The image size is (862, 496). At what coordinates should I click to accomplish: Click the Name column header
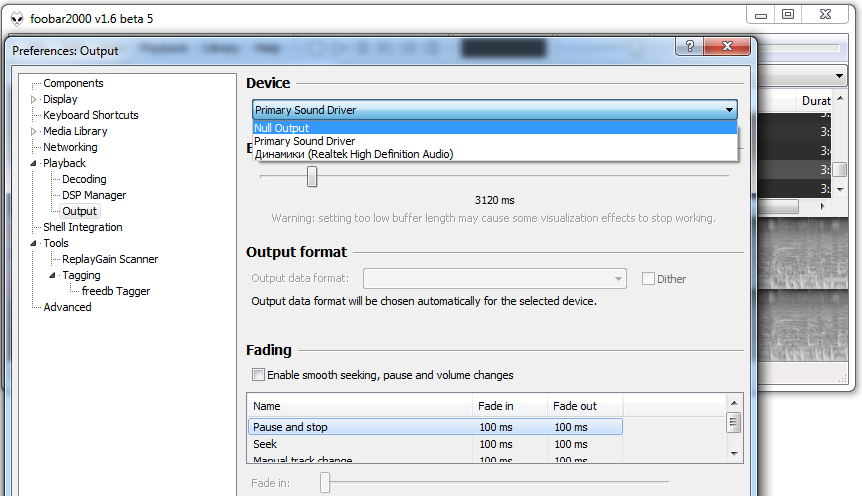[360, 406]
